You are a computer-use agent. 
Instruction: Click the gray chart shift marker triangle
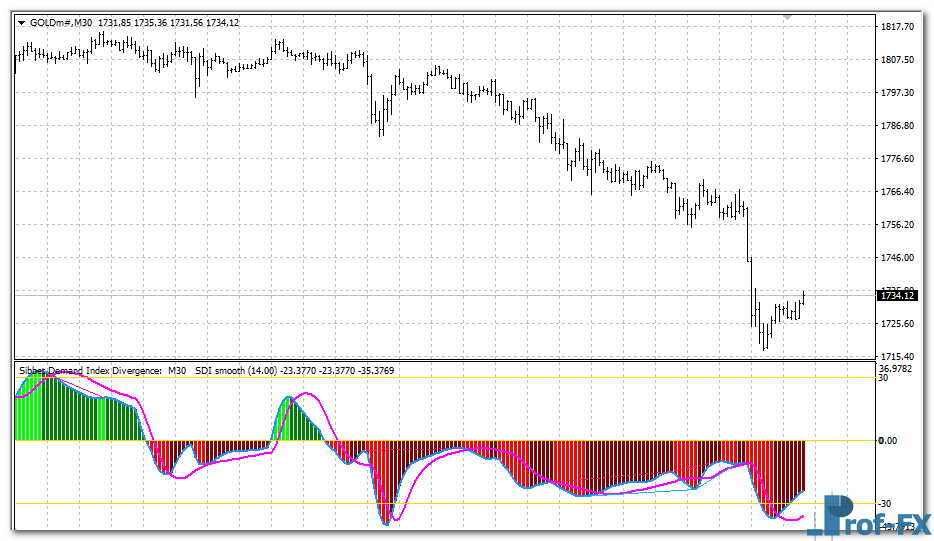pyautogui.click(x=788, y=17)
